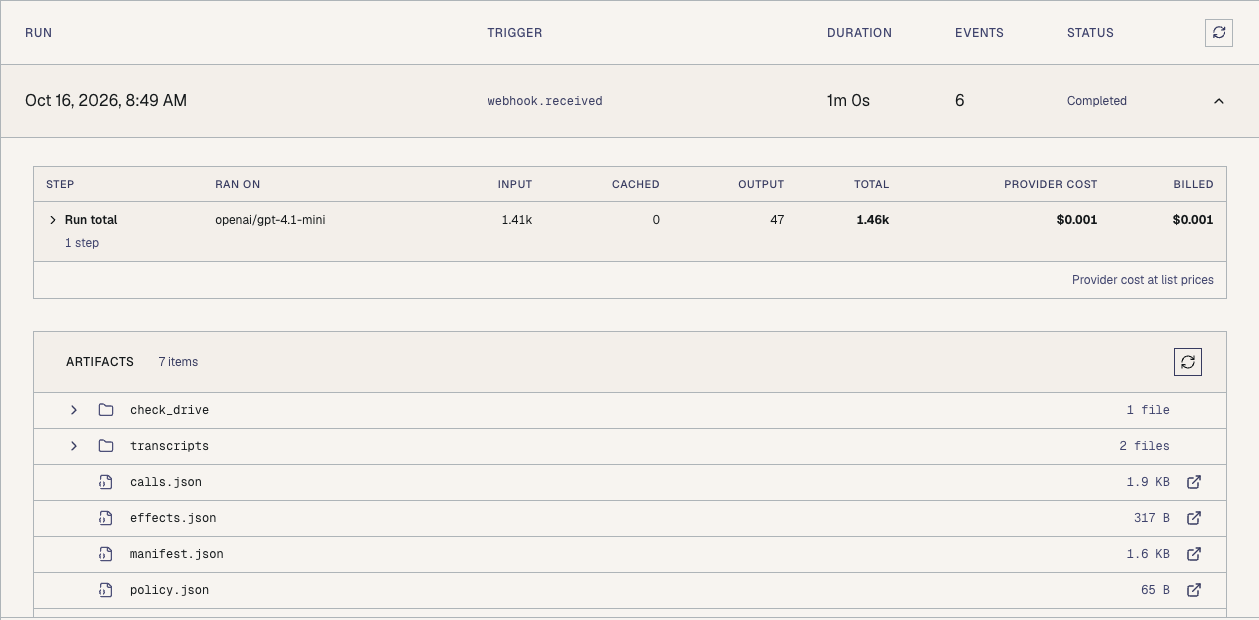Click the CACHED column header
1259x620 pixels.
pyautogui.click(x=636, y=184)
